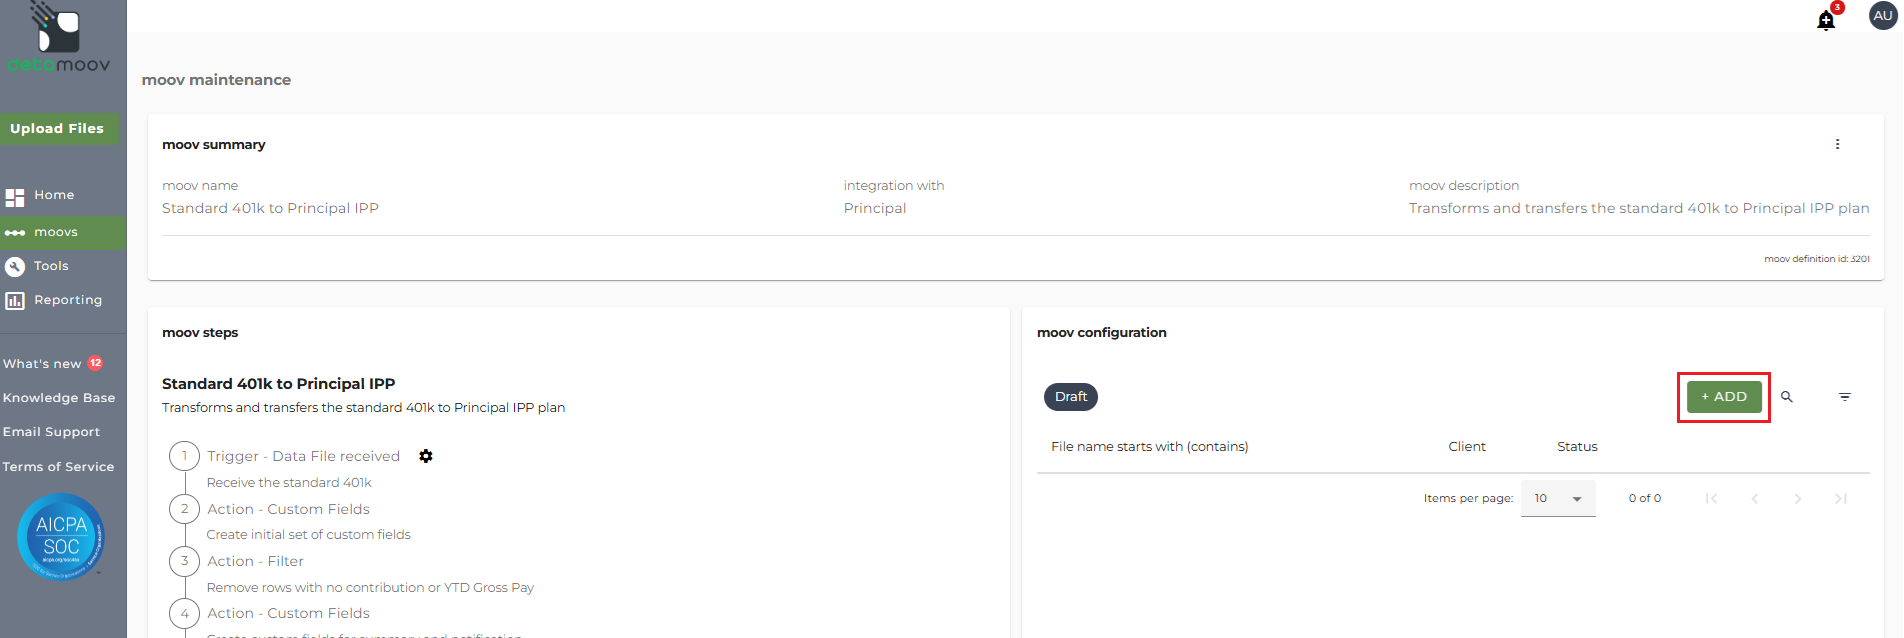Click the moov description value text
This screenshot has width=1904, height=638.
coord(1639,208)
